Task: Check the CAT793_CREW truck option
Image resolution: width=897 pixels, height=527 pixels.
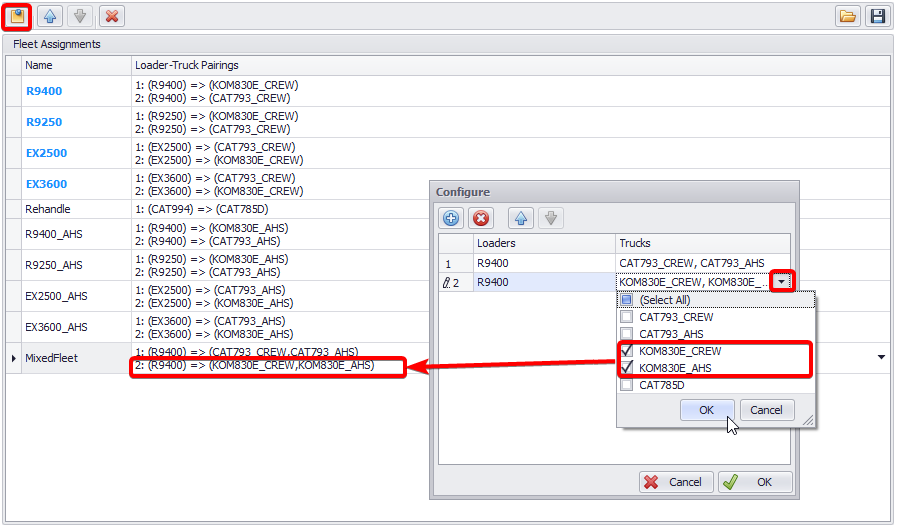Action: (627, 317)
